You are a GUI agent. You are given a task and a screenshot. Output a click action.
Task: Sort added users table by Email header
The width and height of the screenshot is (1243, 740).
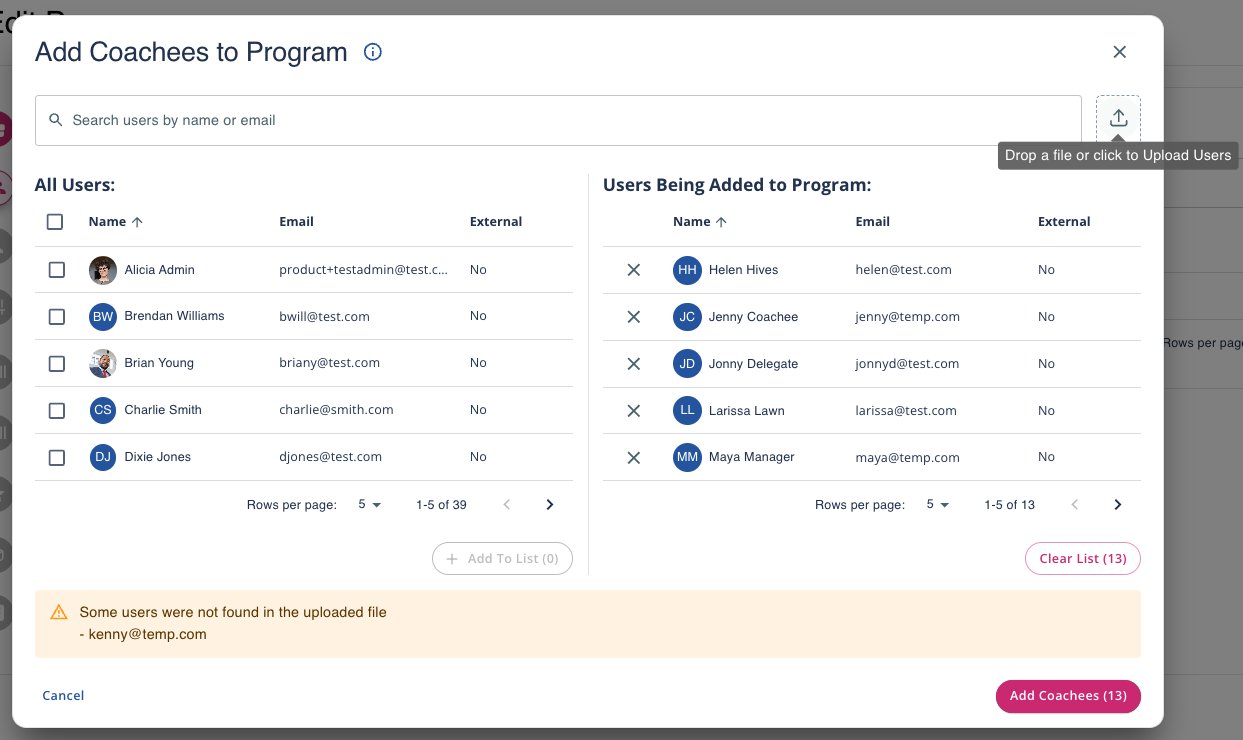pyautogui.click(x=872, y=222)
